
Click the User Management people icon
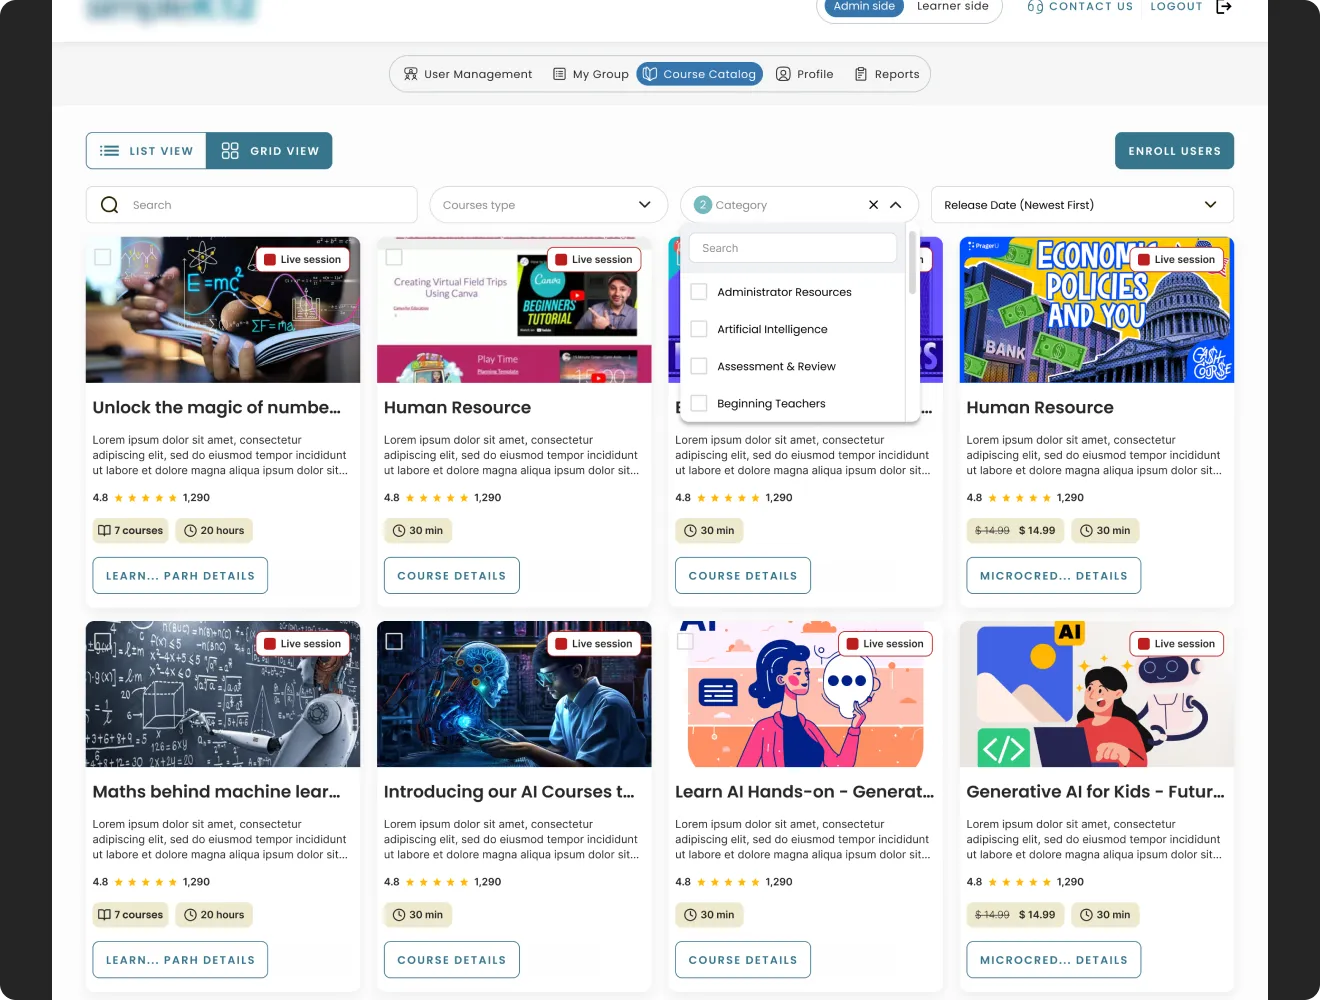click(x=410, y=74)
